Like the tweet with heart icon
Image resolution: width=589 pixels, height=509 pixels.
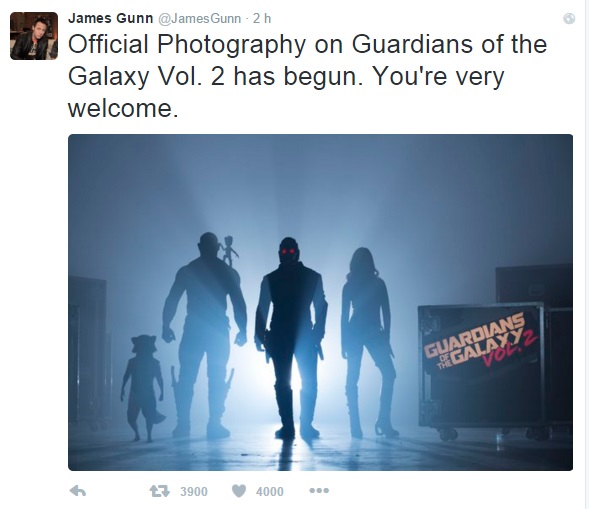(239, 491)
